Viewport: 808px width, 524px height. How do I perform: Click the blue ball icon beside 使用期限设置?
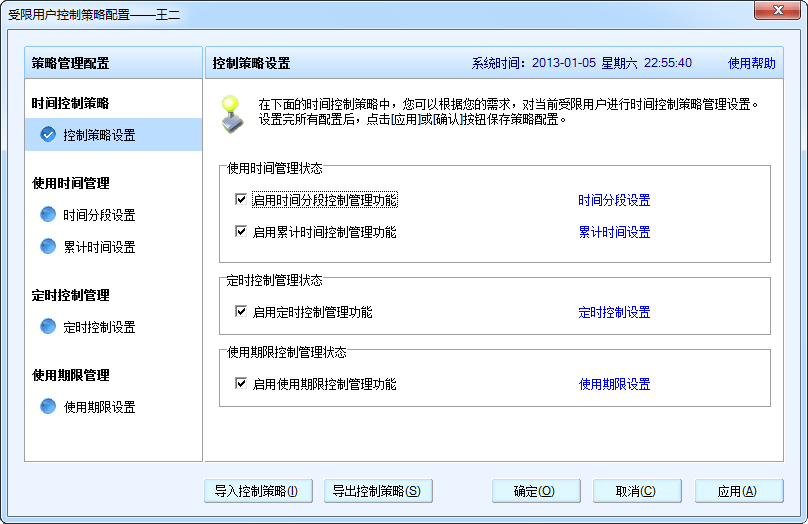48,407
